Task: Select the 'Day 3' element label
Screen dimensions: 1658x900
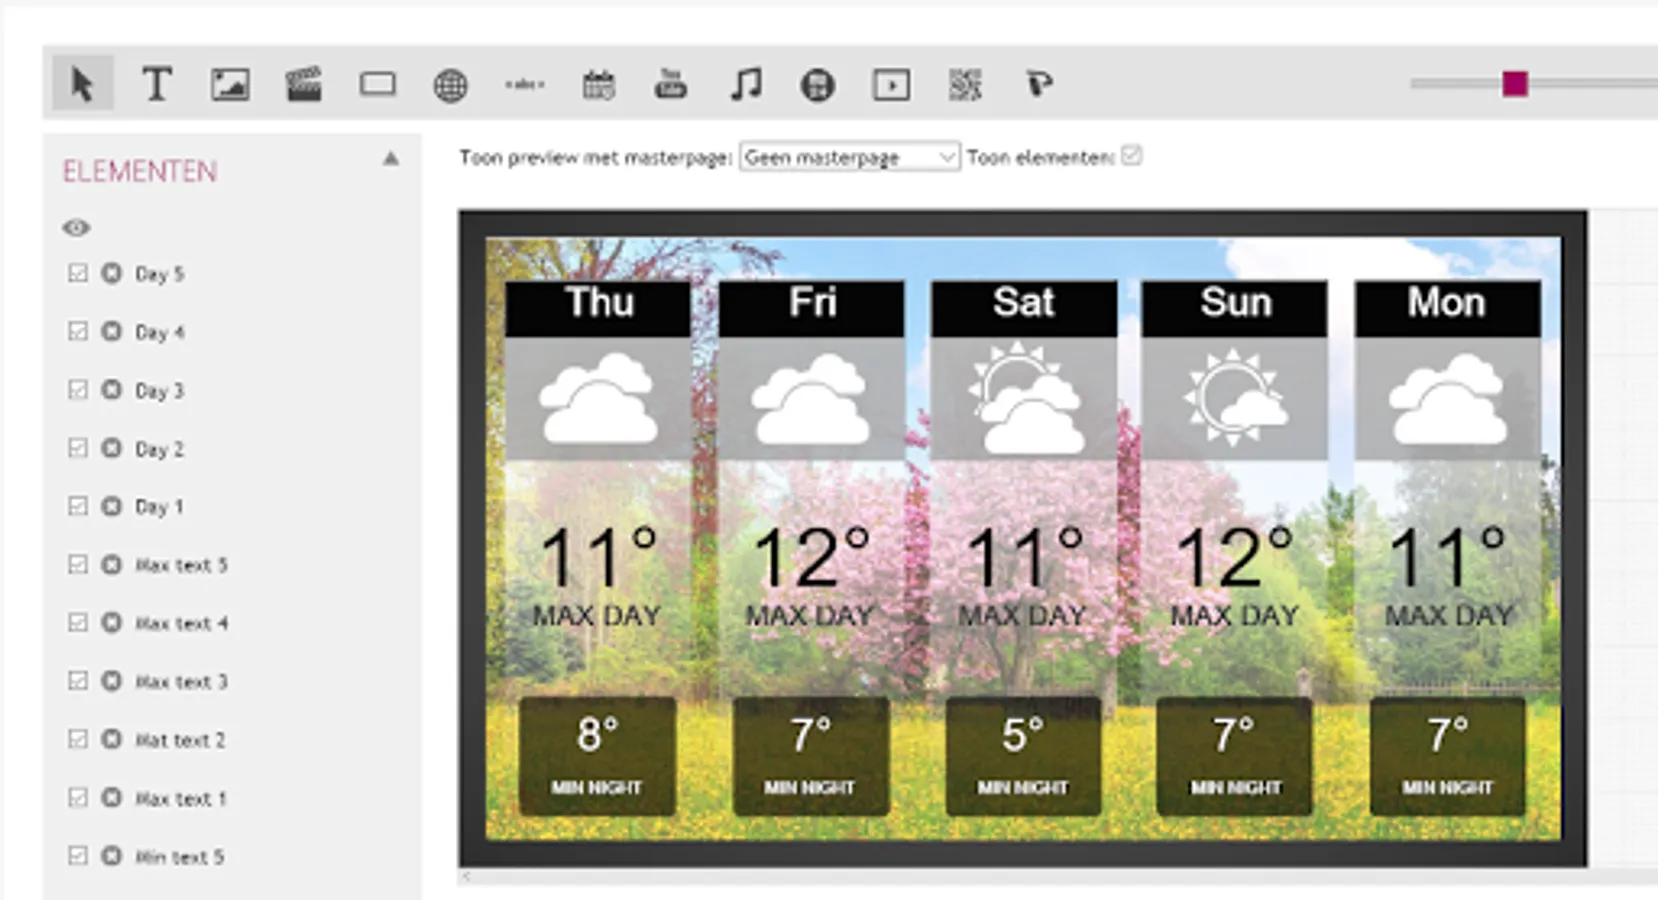Action: [x=159, y=391]
